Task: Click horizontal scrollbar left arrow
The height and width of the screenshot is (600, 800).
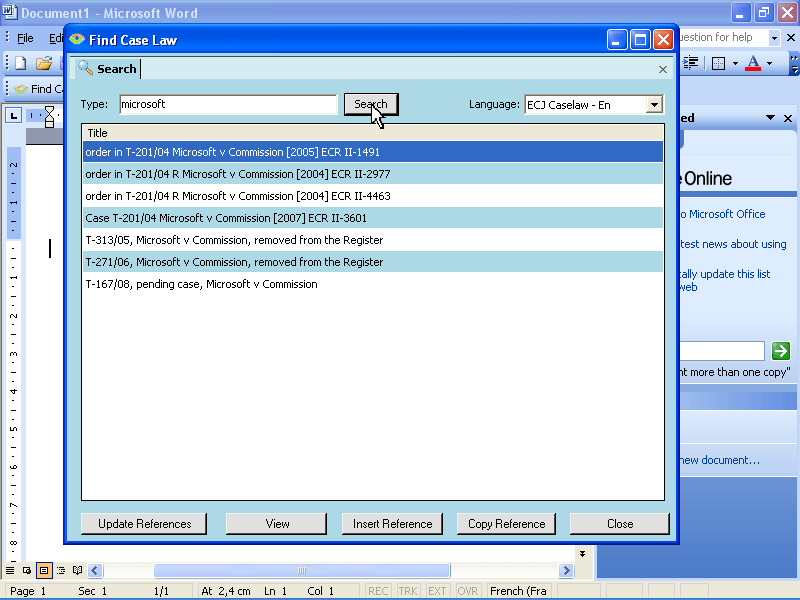Action: (x=95, y=570)
